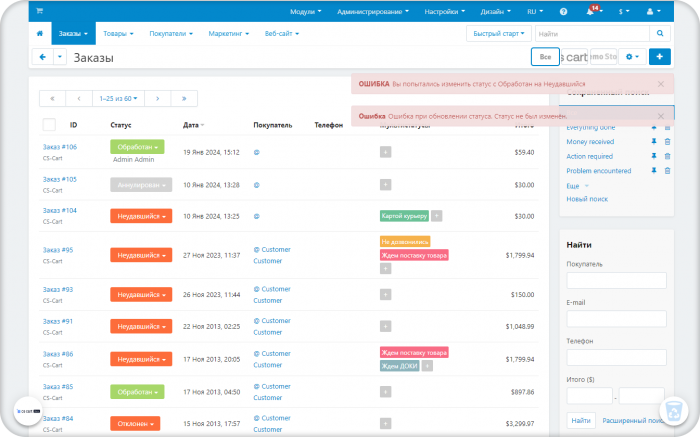Select the Все storefront button
The image size is (700, 437).
545,57
